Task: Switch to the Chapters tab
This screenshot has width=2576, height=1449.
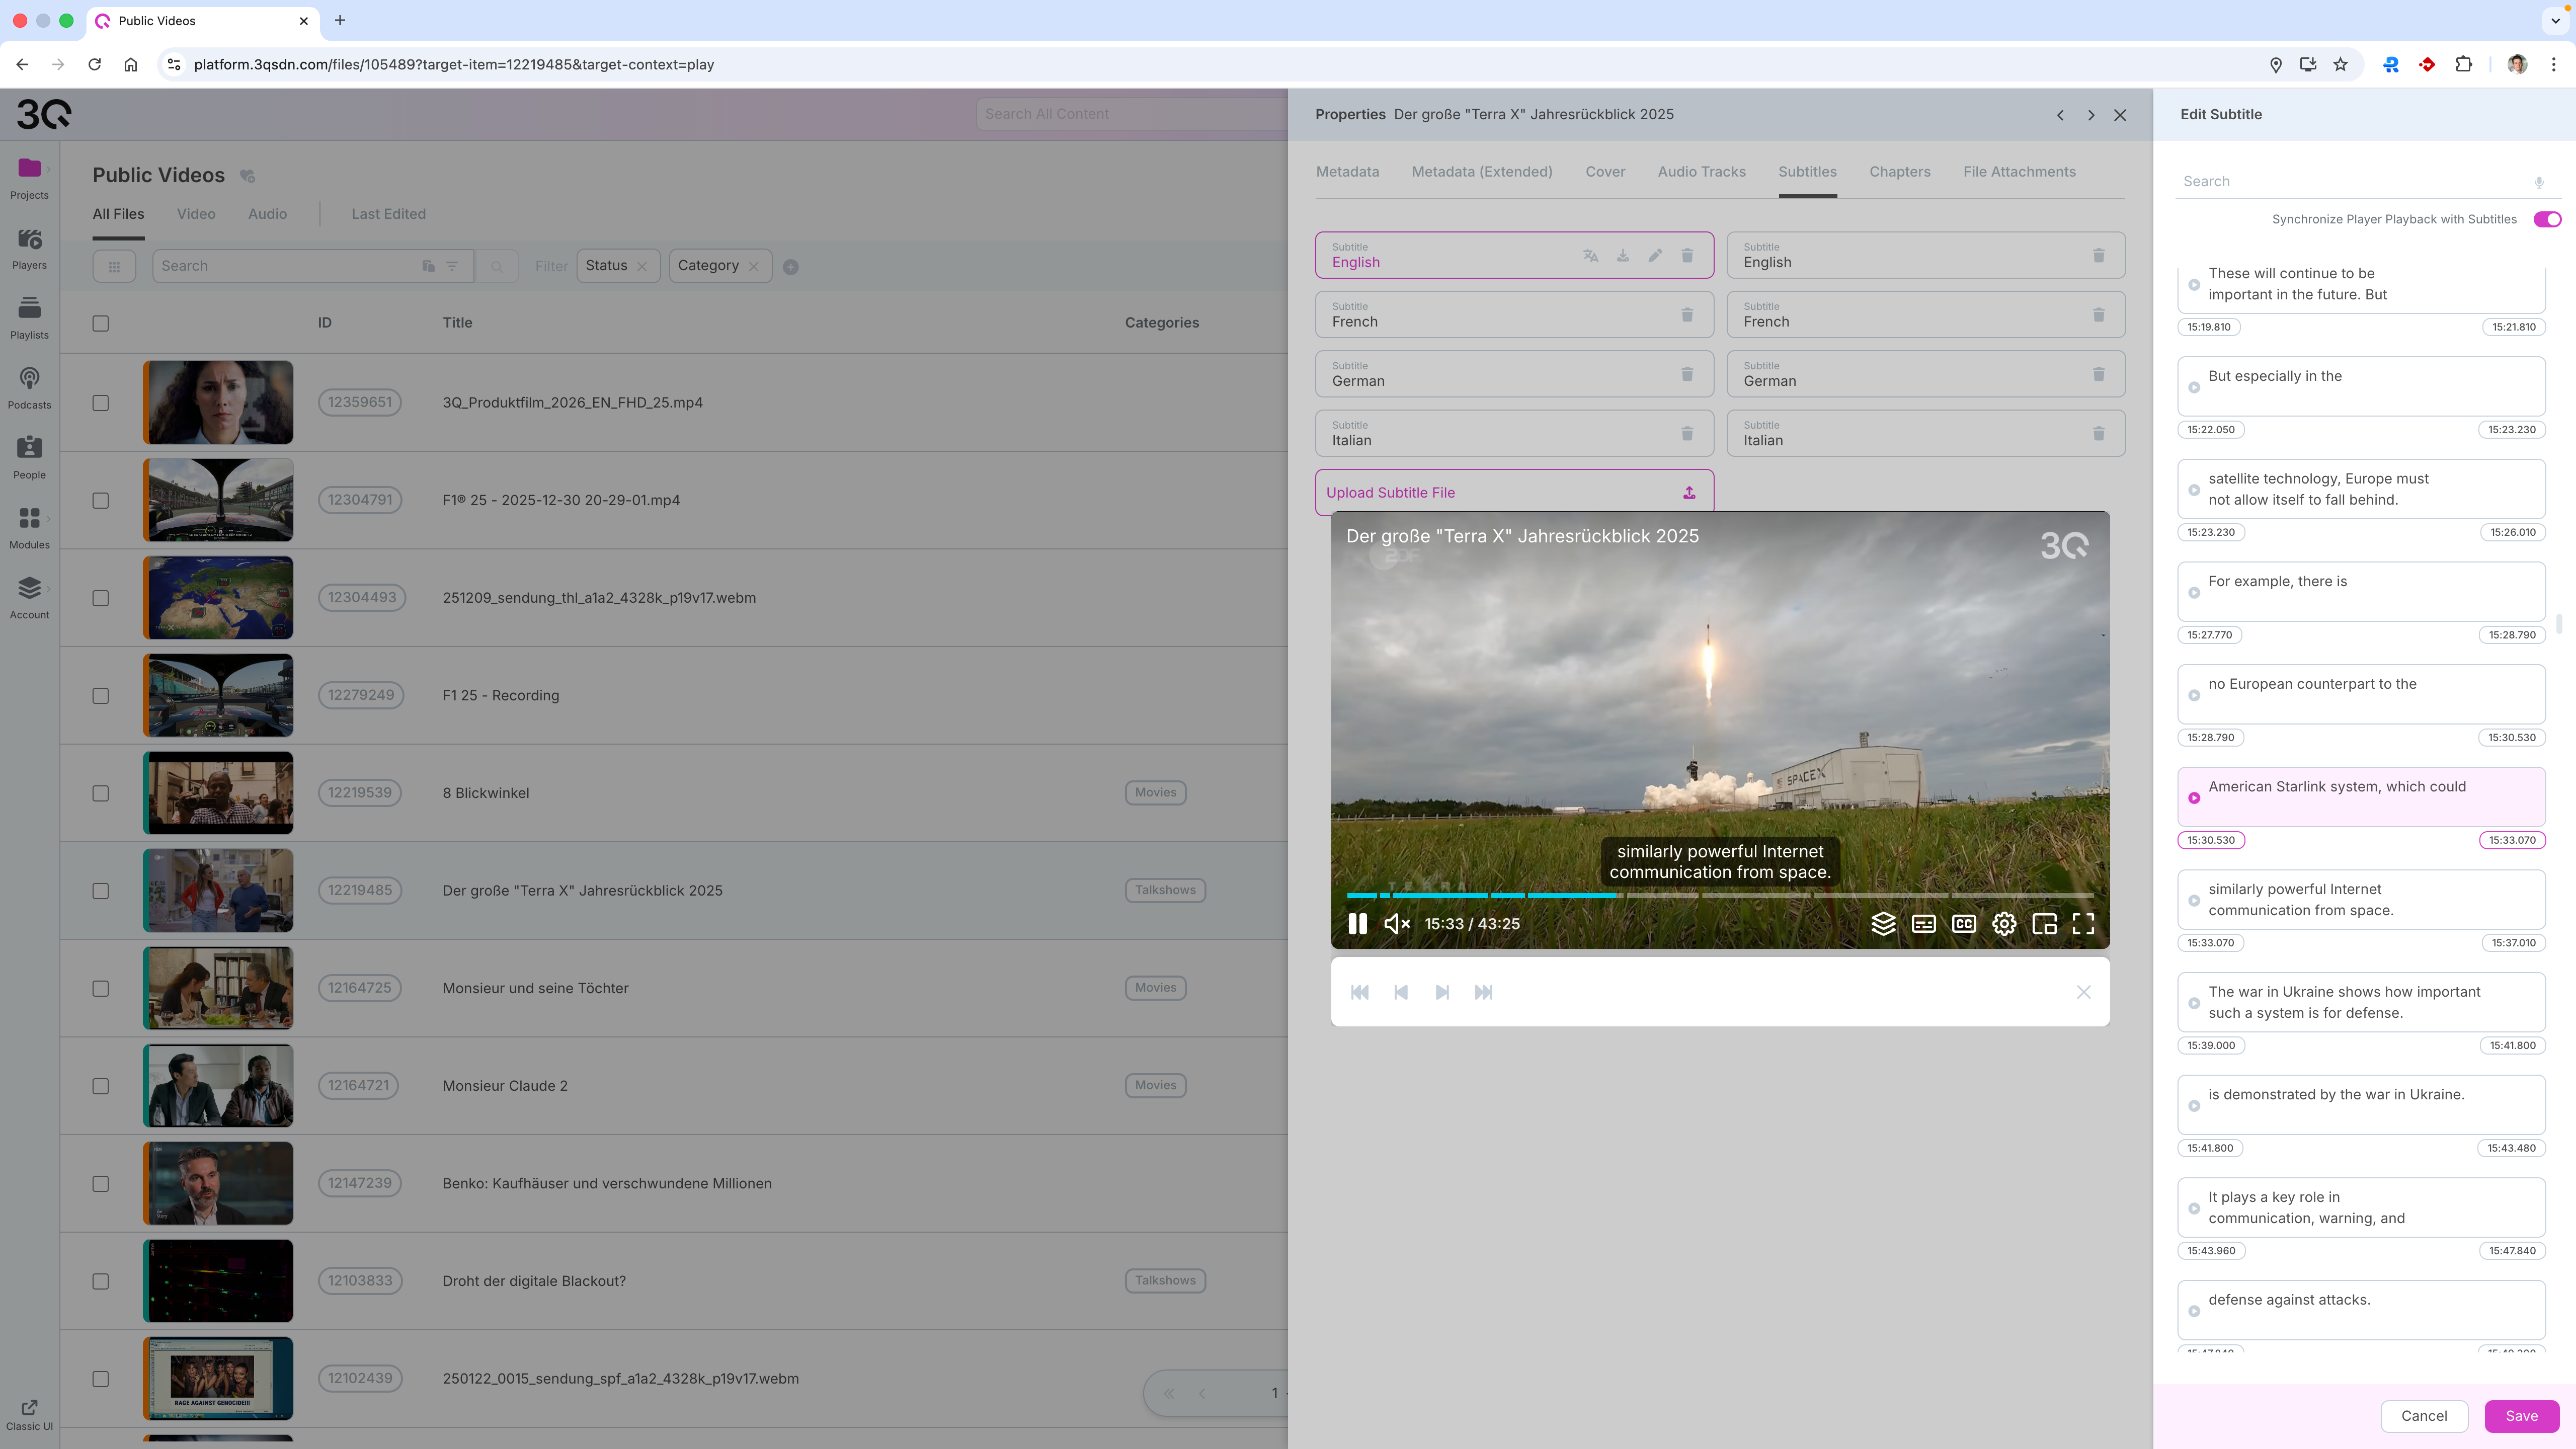Action: tap(1899, 172)
